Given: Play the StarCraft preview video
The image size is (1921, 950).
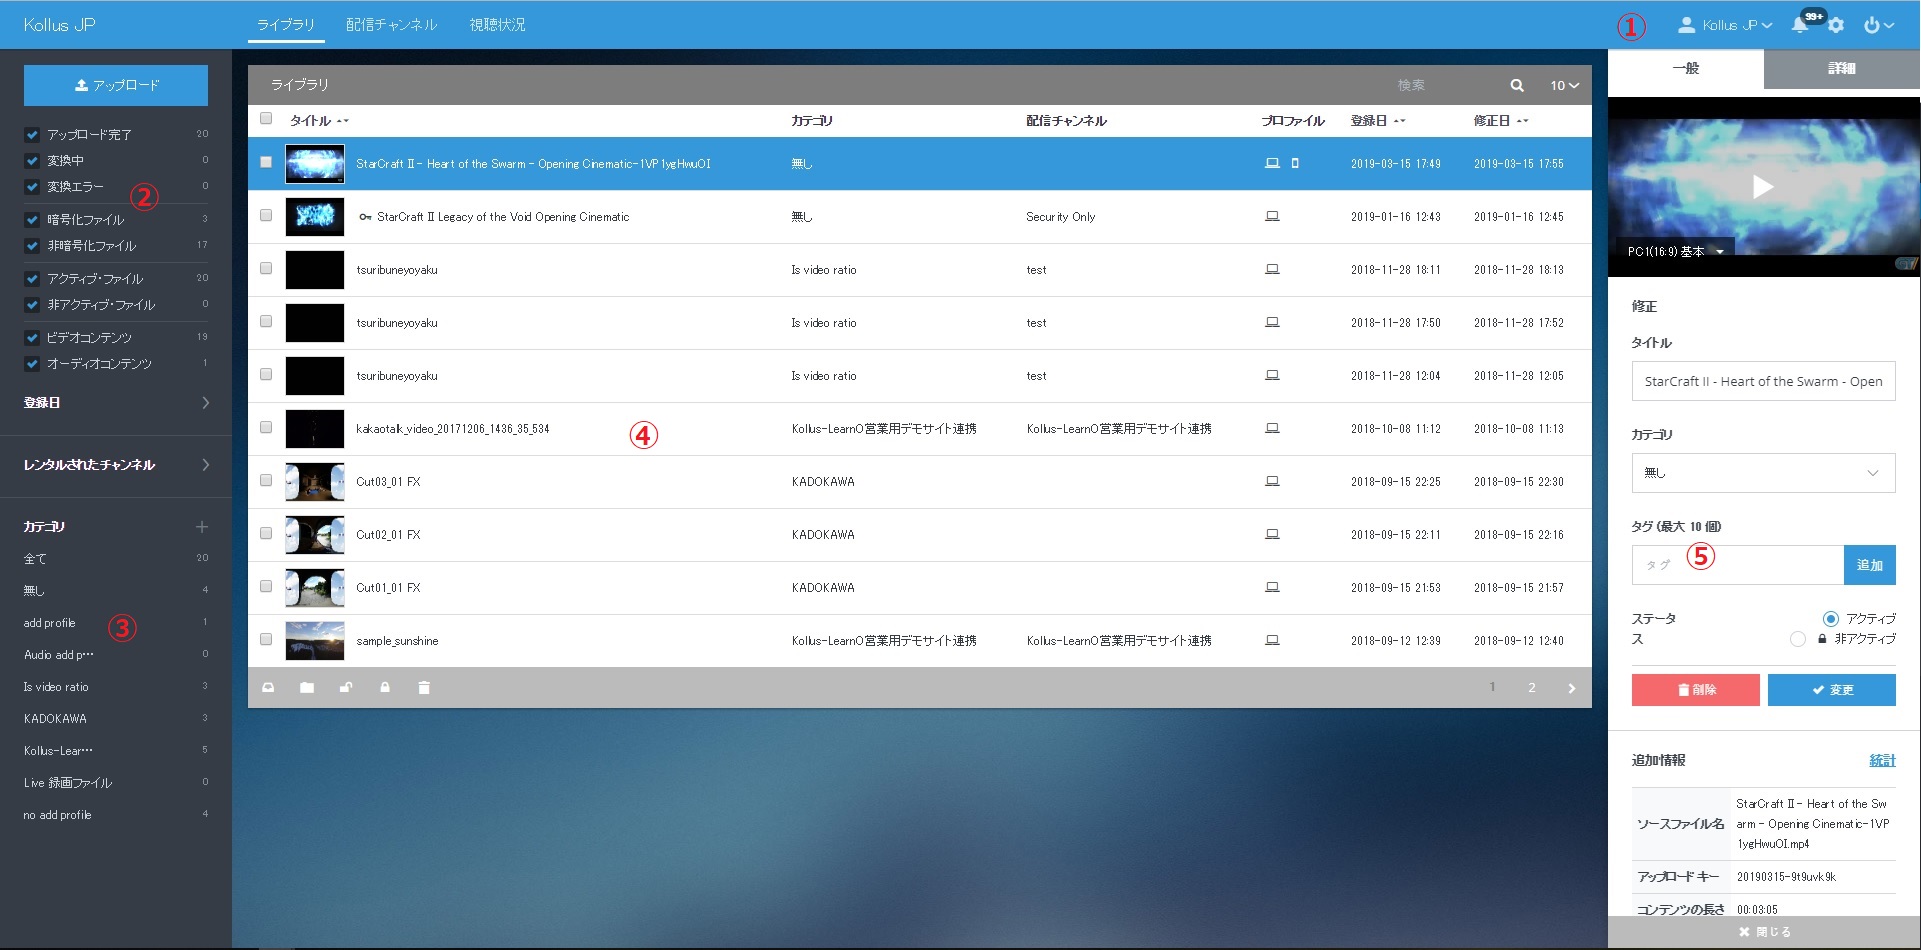Looking at the screenshot, I should pos(1762,187).
